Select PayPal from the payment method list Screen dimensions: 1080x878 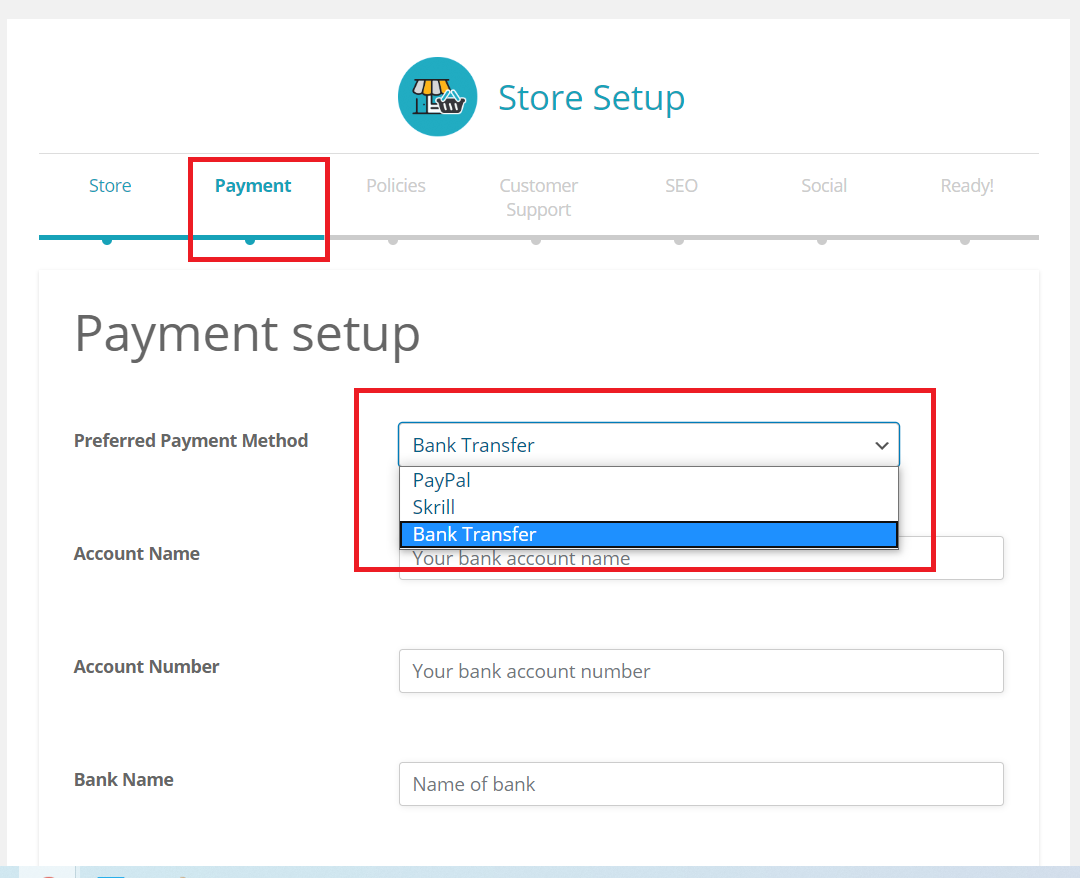click(440, 480)
